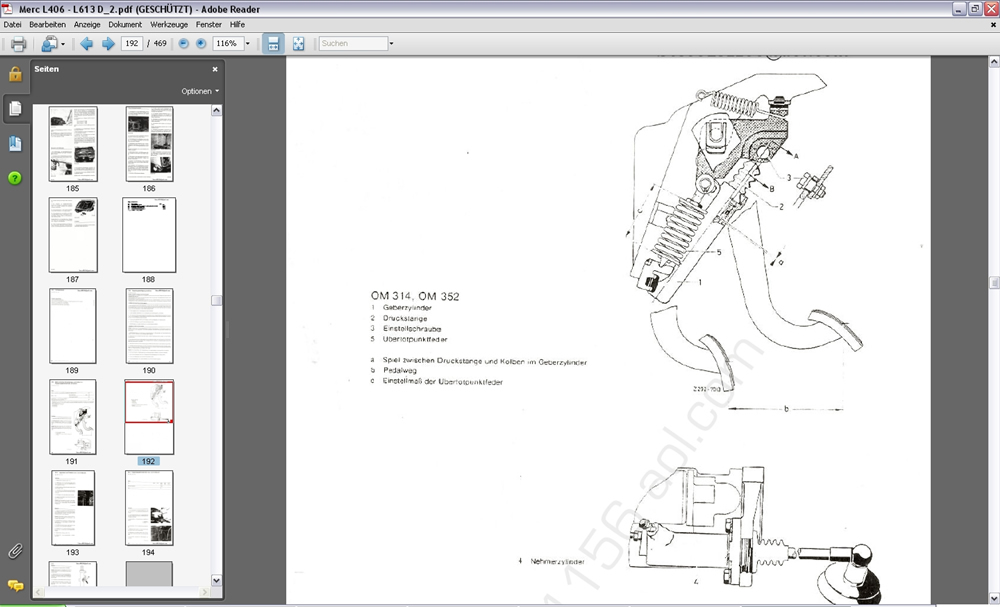This screenshot has height=607, width=1000.
Task: Select page 191 thumbnail
Action: (x=73, y=417)
